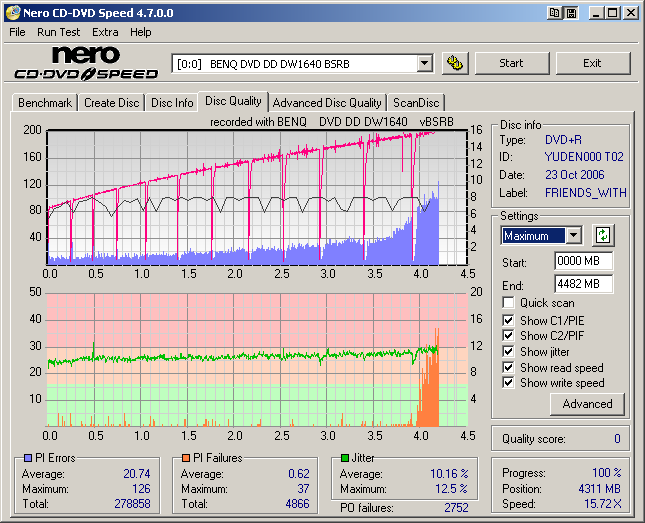The width and height of the screenshot is (645, 523).
Task: Click the Start 0000 MB input field
Action: tap(583, 261)
